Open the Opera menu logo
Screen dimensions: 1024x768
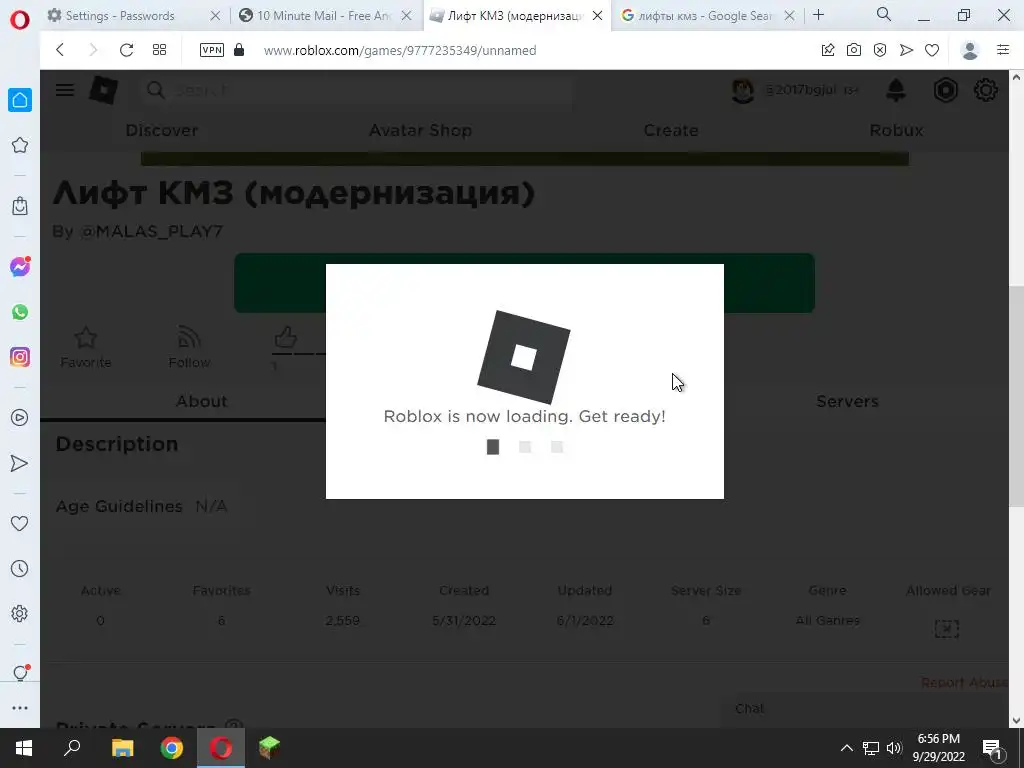[x=20, y=20]
